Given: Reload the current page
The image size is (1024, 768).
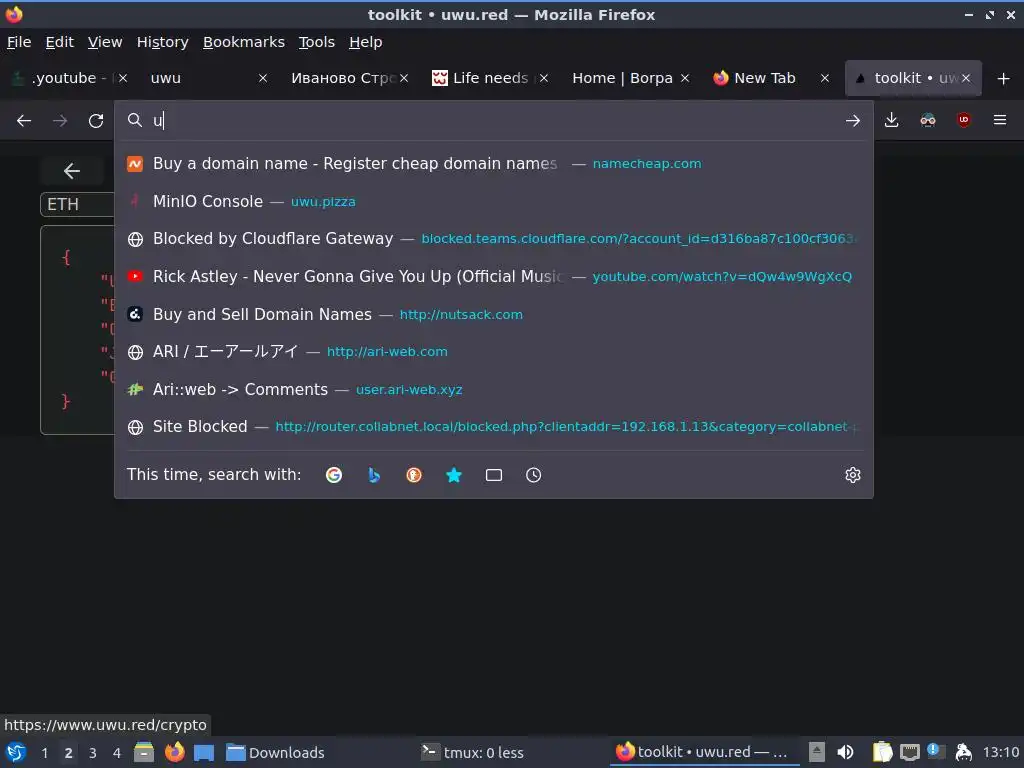Looking at the screenshot, I should tap(96, 121).
